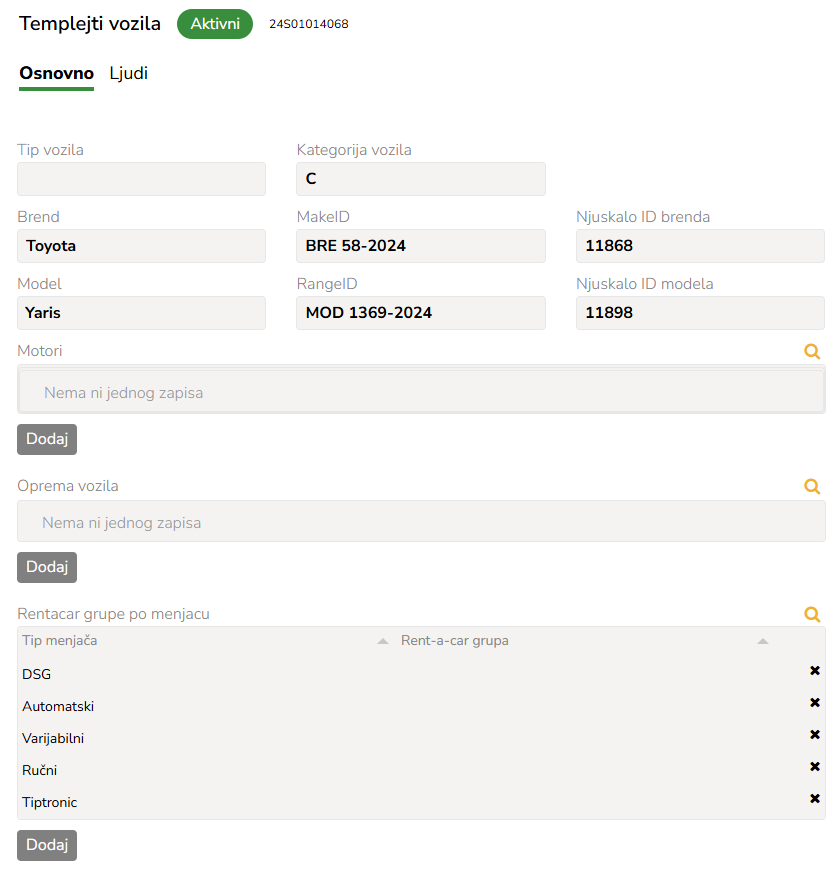Image resolution: width=838 pixels, height=875 pixels.
Task: Sort by Rent-a-car grupa column arrow
Action: [763, 641]
